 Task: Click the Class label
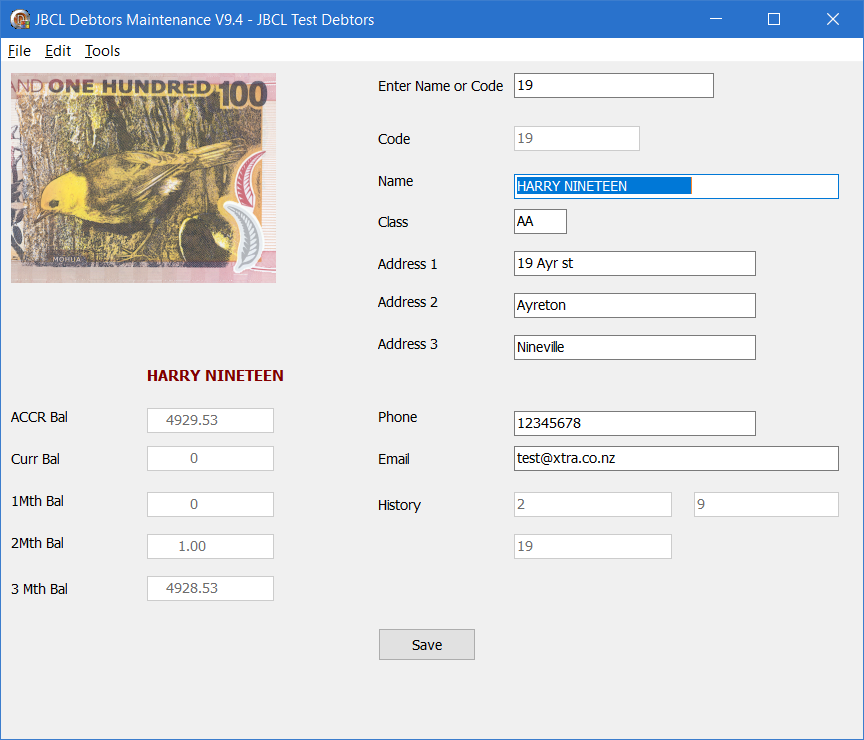(x=393, y=222)
